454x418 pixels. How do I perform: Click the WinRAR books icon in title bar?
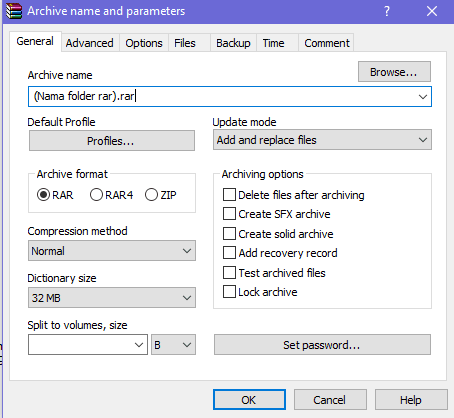pos(14,11)
